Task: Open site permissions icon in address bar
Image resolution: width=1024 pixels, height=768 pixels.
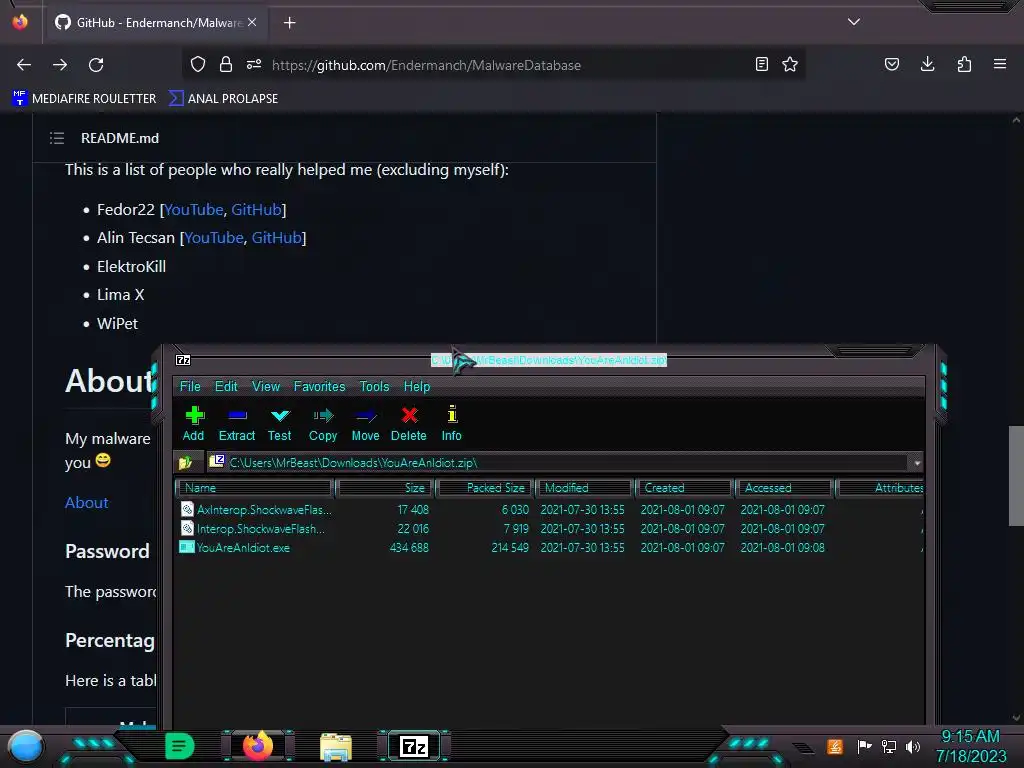Action: click(x=254, y=64)
